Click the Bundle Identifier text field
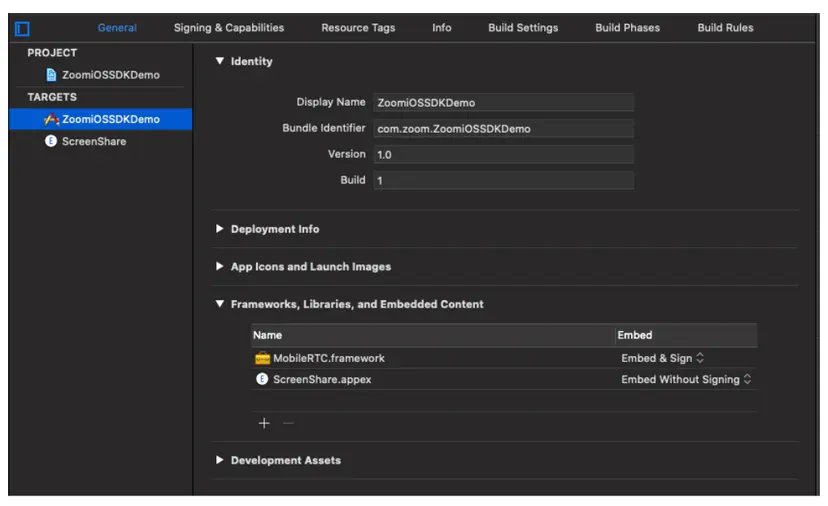The height and width of the screenshot is (506, 828). point(503,129)
